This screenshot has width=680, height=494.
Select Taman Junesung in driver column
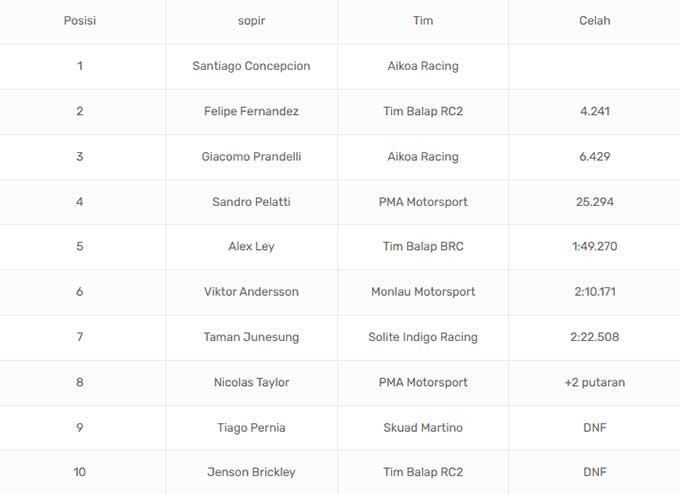(251, 337)
